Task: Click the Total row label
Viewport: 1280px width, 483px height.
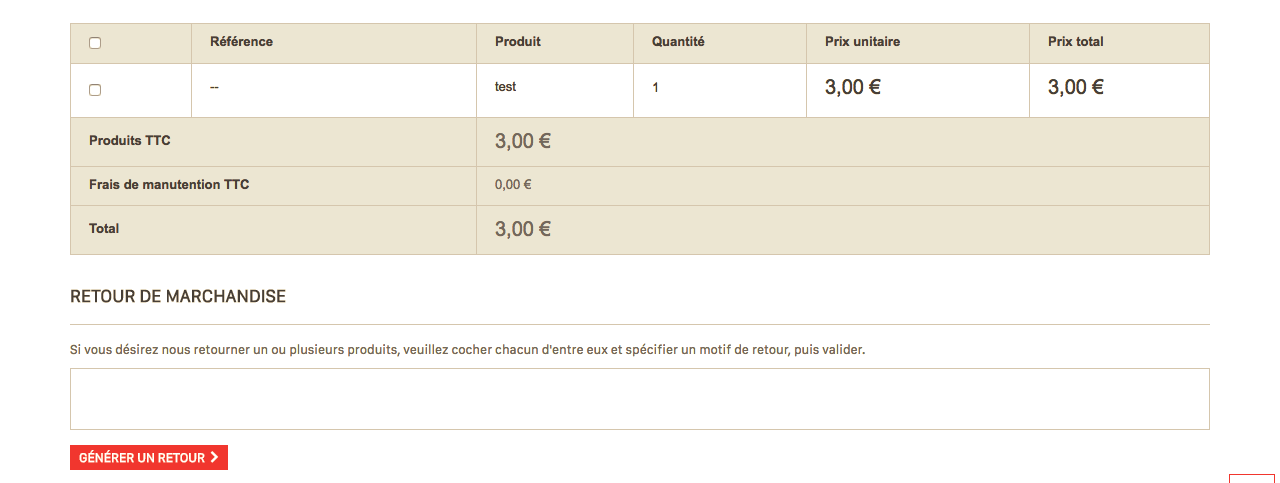Action: pos(104,229)
